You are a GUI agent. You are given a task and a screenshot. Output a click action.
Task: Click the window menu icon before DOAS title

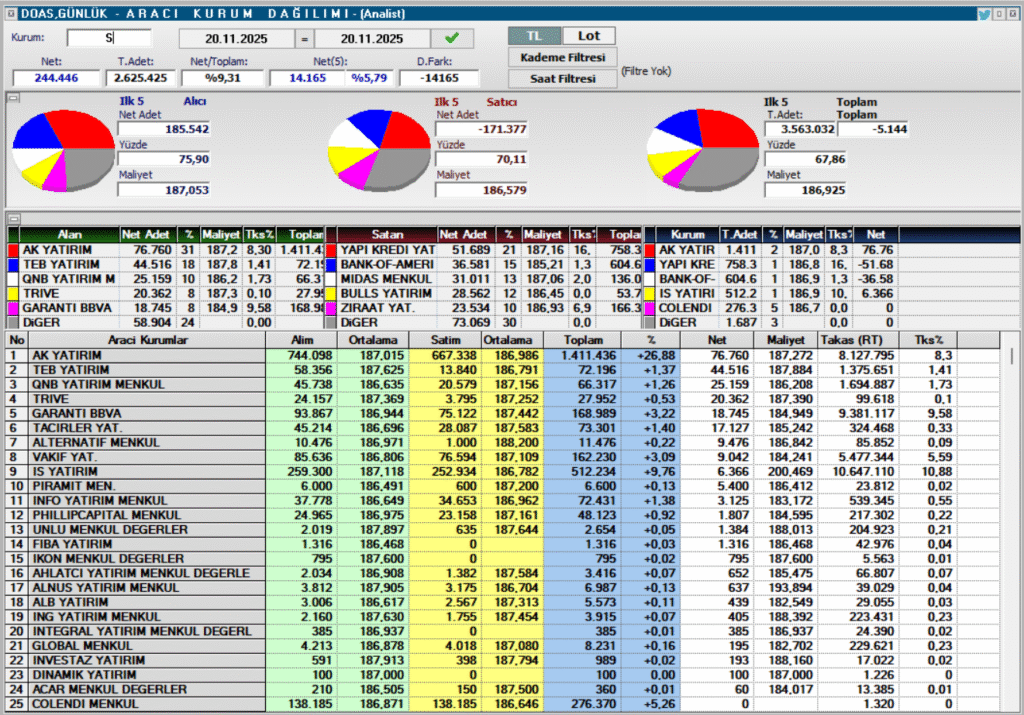[11, 14]
